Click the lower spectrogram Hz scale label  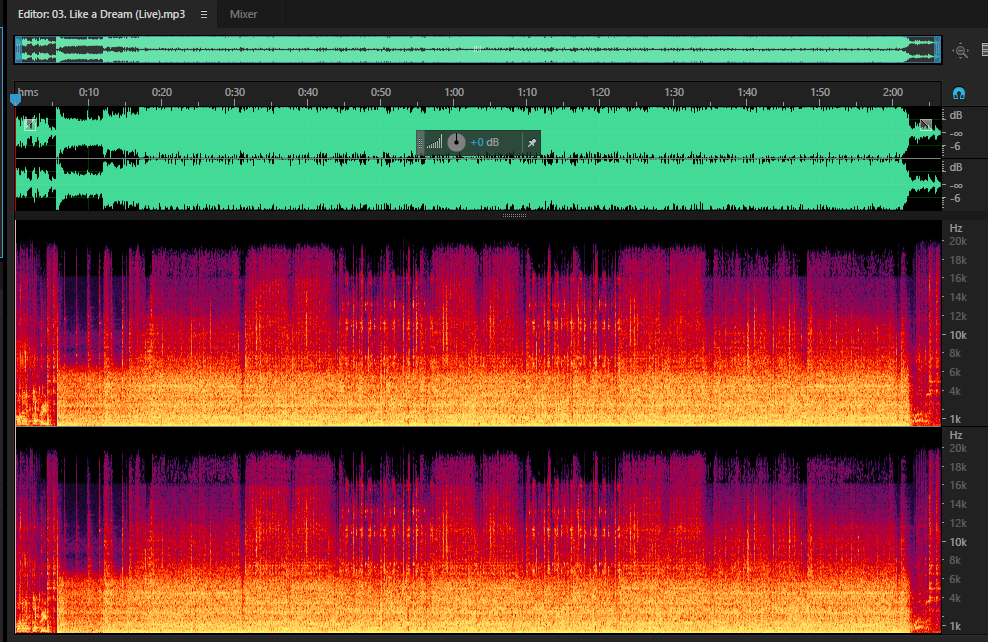pyautogui.click(x=956, y=435)
